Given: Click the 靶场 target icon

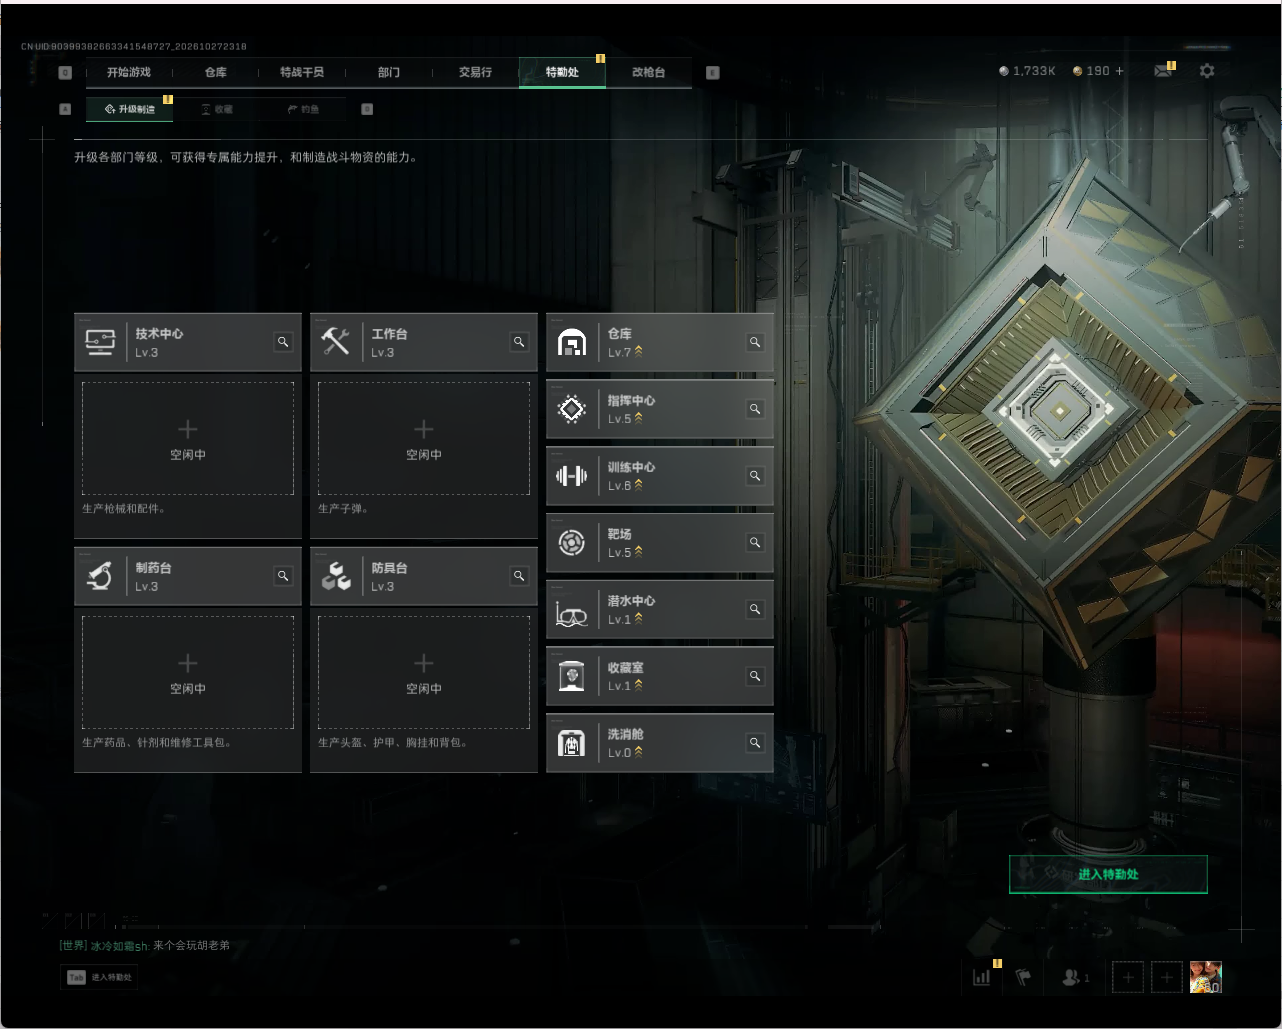Looking at the screenshot, I should [571, 543].
